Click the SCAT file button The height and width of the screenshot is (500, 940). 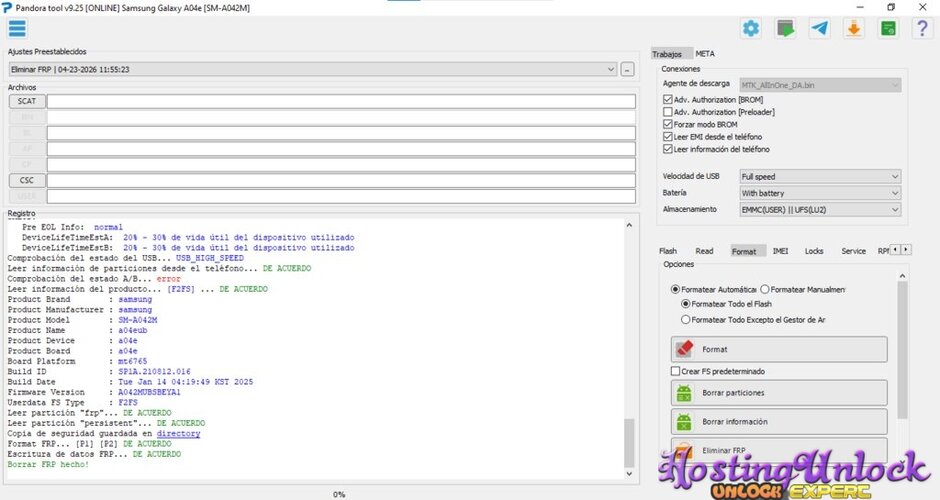(27, 101)
